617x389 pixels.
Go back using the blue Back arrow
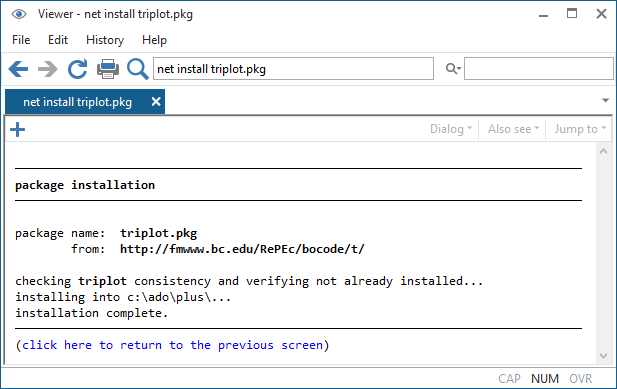[18, 69]
